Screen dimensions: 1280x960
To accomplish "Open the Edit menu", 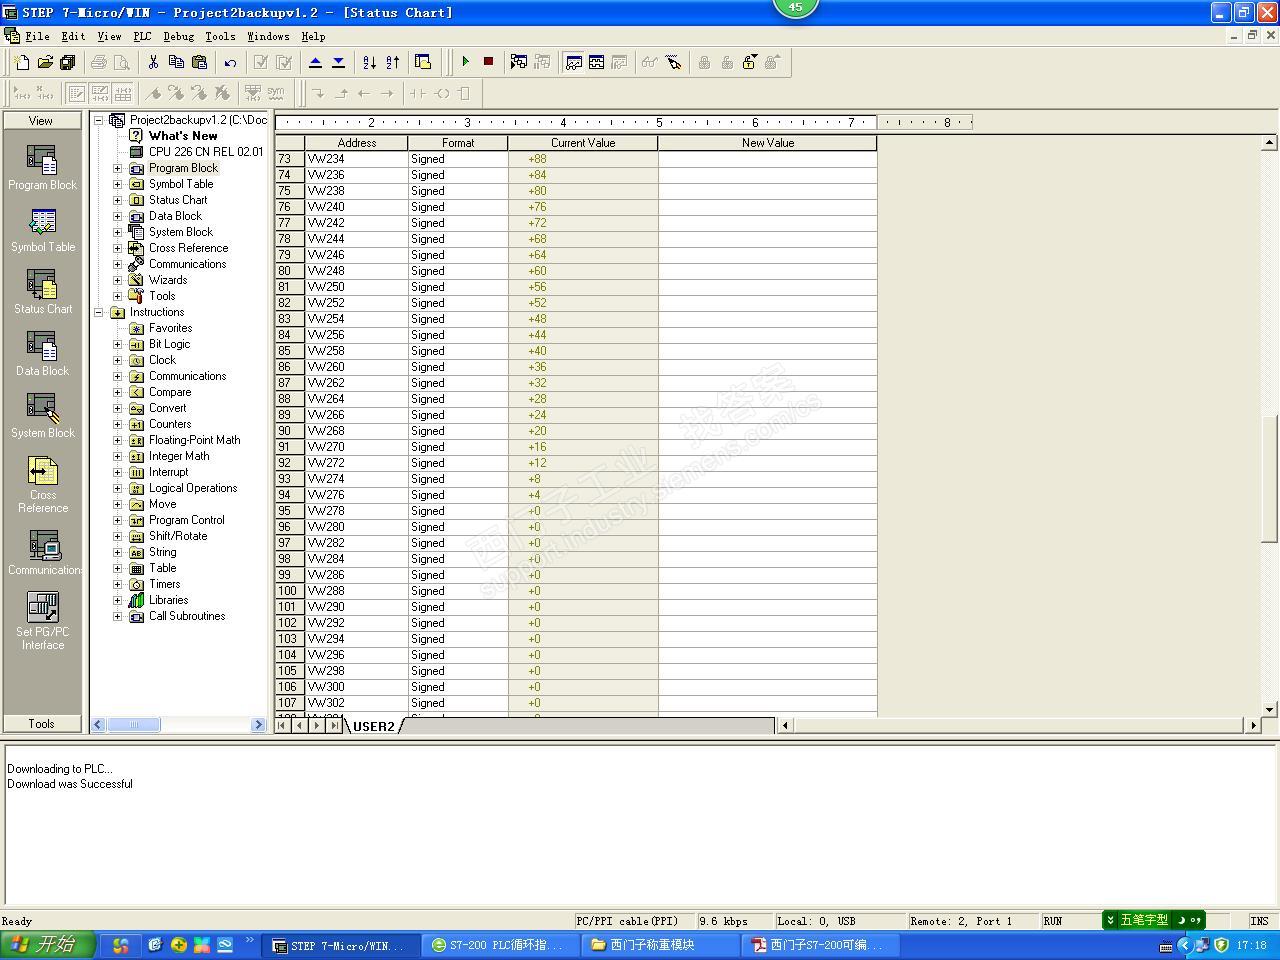I will pyautogui.click(x=73, y=36).
